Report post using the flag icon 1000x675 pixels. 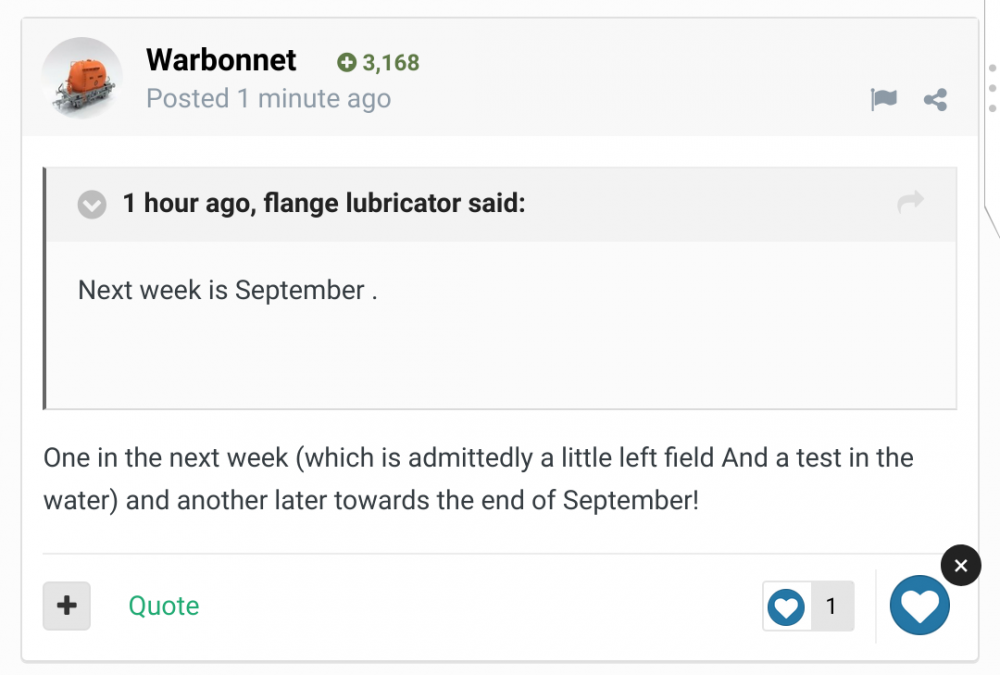click(x=884, y=99)
